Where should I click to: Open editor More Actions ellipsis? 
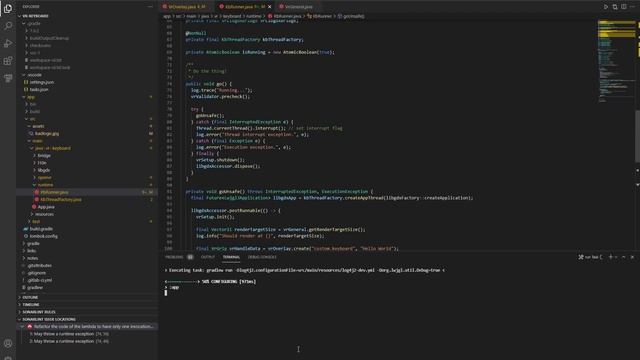tap(633, 7)
